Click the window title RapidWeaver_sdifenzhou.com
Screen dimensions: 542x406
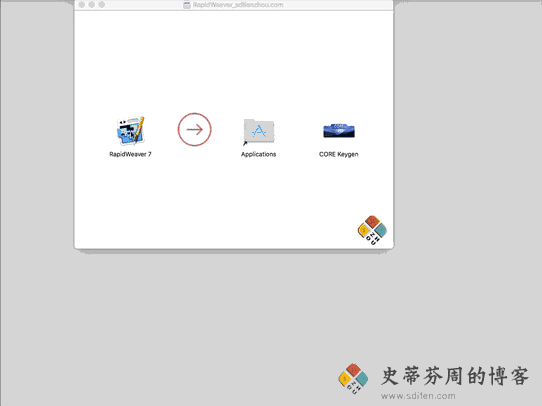click(x=238, y=5)
